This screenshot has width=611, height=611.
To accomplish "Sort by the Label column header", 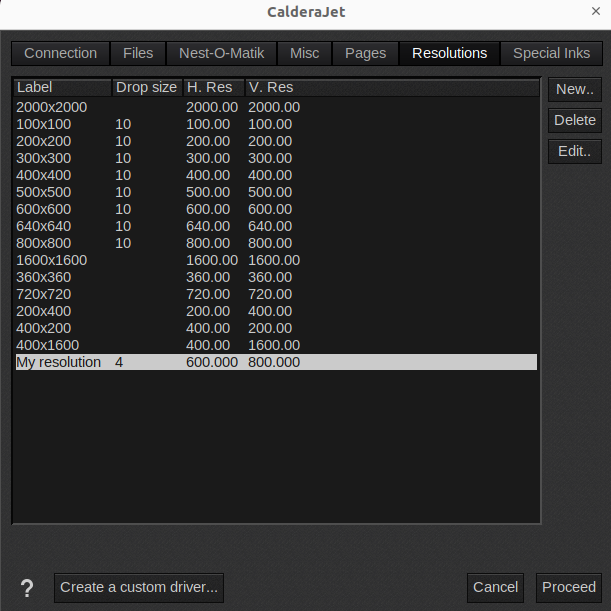I will point(63,87).
